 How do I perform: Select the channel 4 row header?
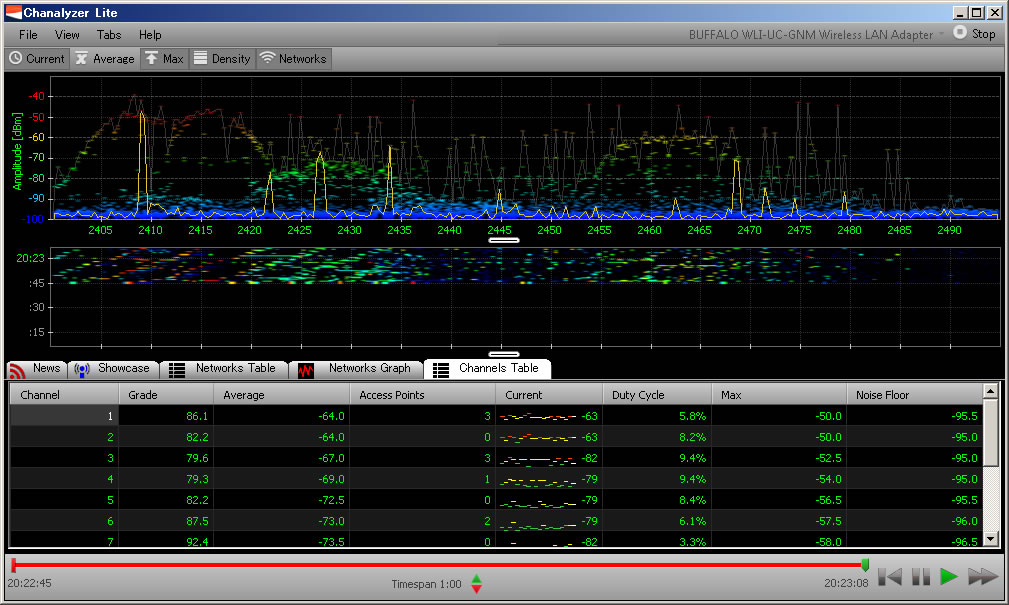(64, 479)
